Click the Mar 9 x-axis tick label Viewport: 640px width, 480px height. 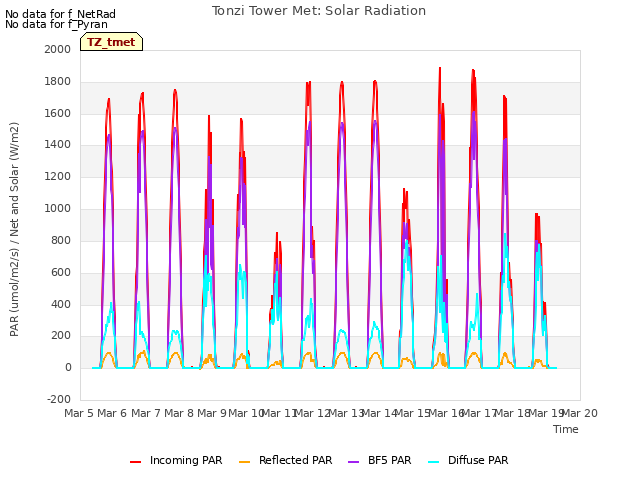[x=212, y=413]
